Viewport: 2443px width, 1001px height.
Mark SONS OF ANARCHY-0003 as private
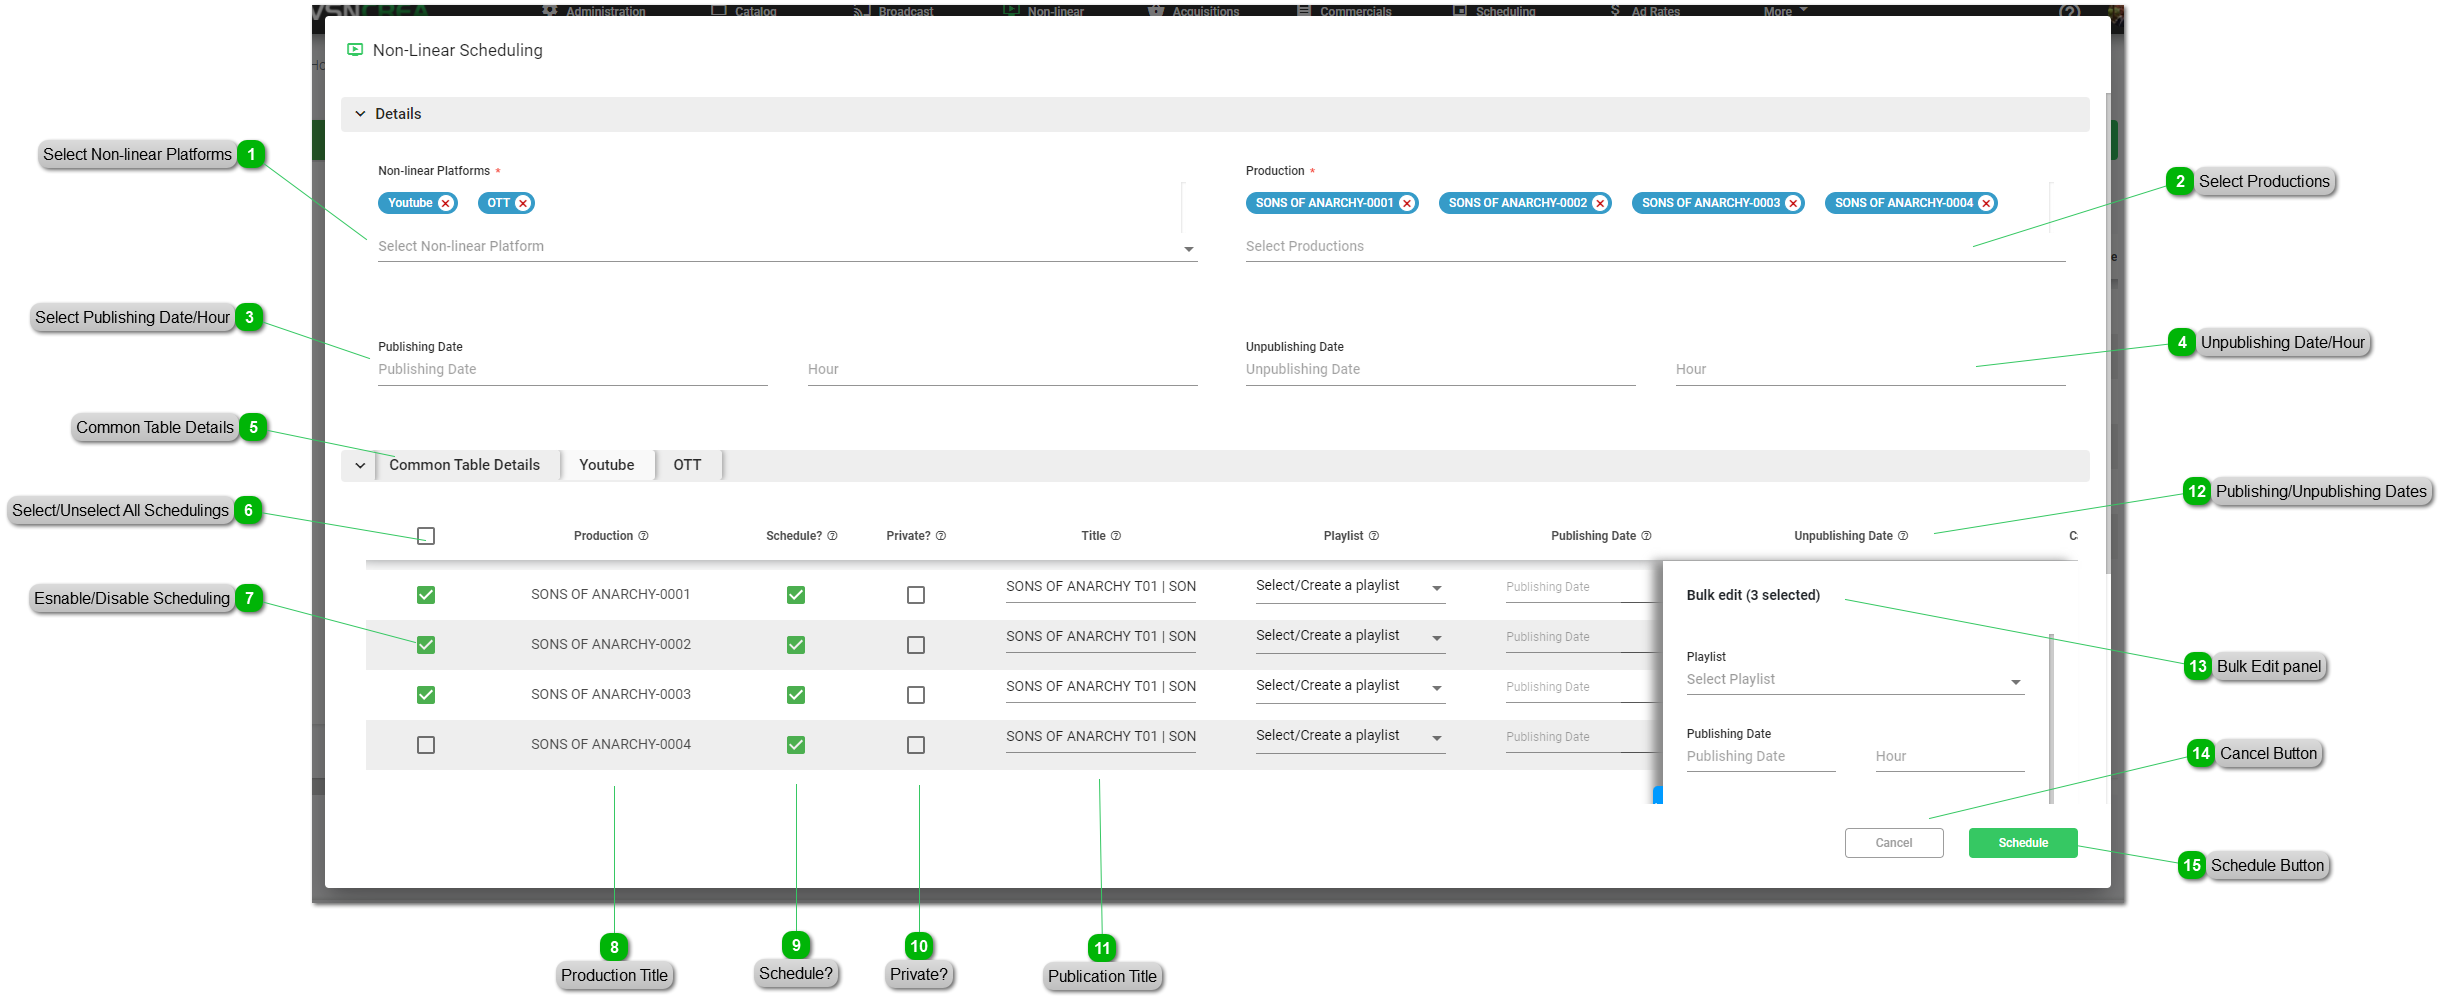[916, 695]
